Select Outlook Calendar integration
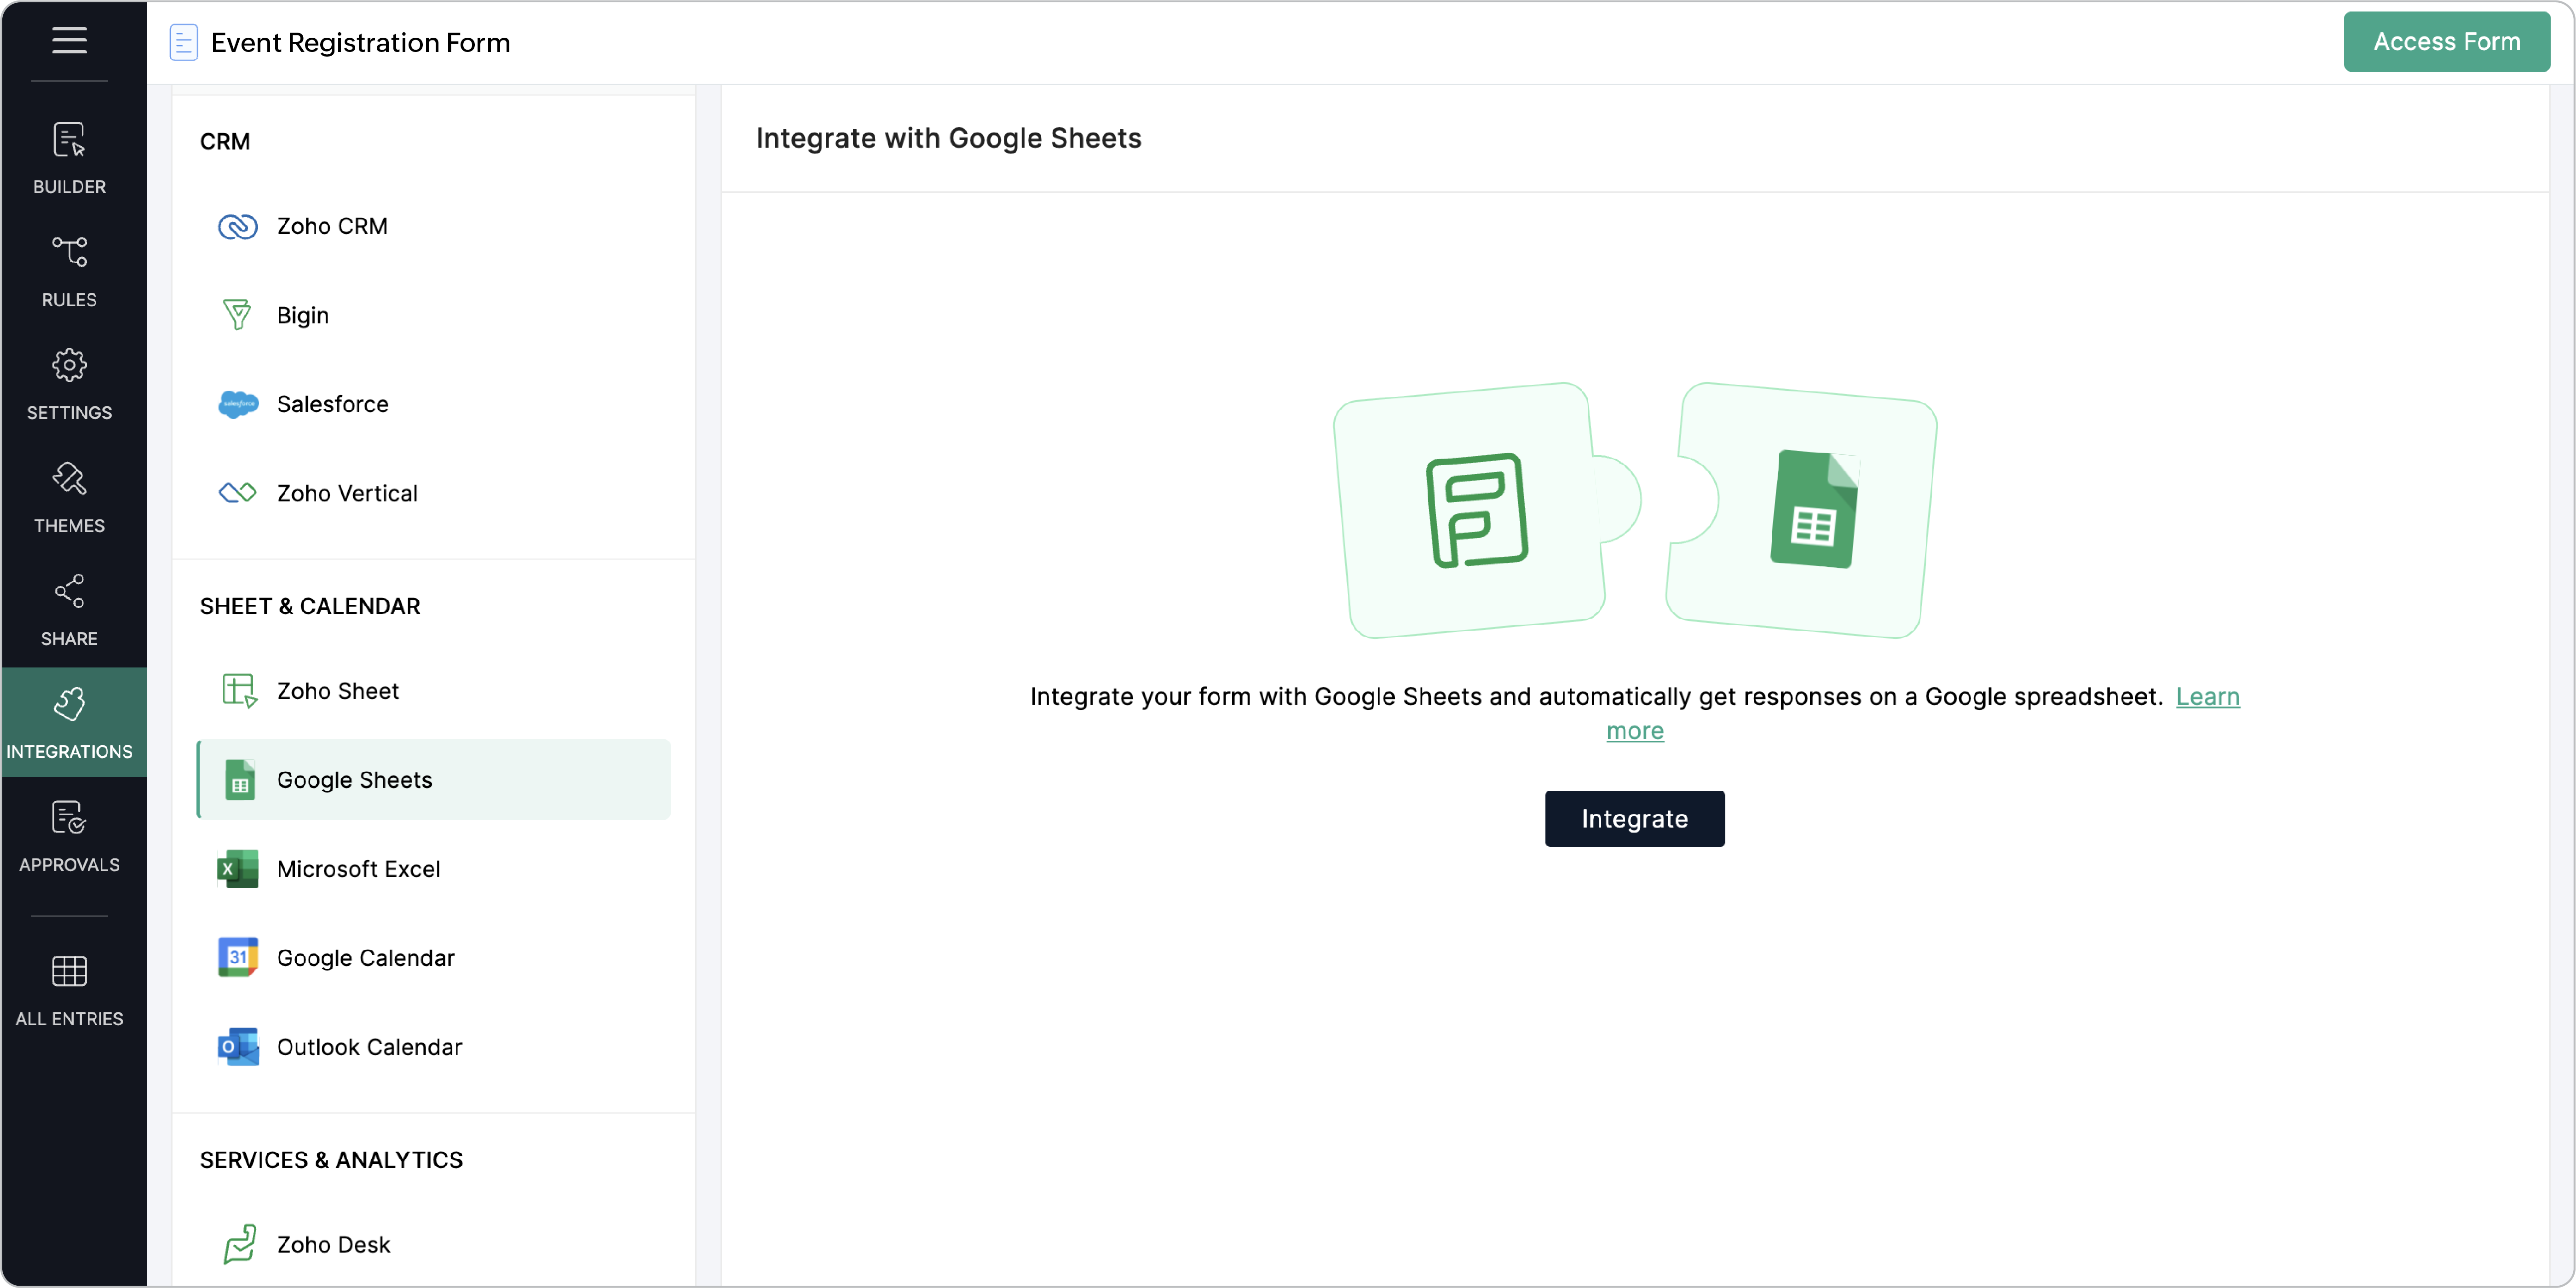The image size is (2576, 1288). (x=369, y=1047)
